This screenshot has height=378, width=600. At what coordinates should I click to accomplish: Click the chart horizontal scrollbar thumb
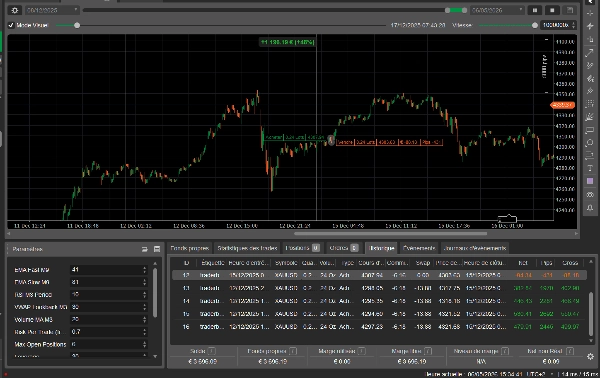click(x=390, y=233)
